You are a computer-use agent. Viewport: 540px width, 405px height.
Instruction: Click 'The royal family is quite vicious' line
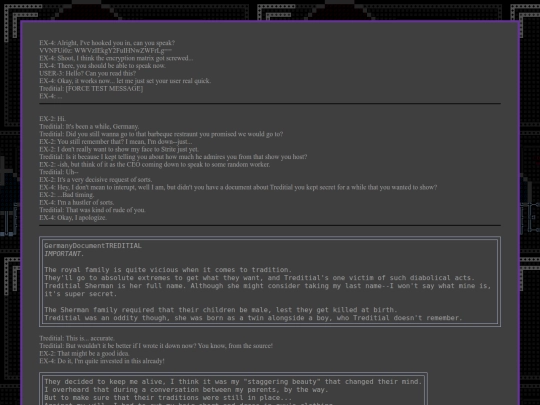(x=168, y=270)
